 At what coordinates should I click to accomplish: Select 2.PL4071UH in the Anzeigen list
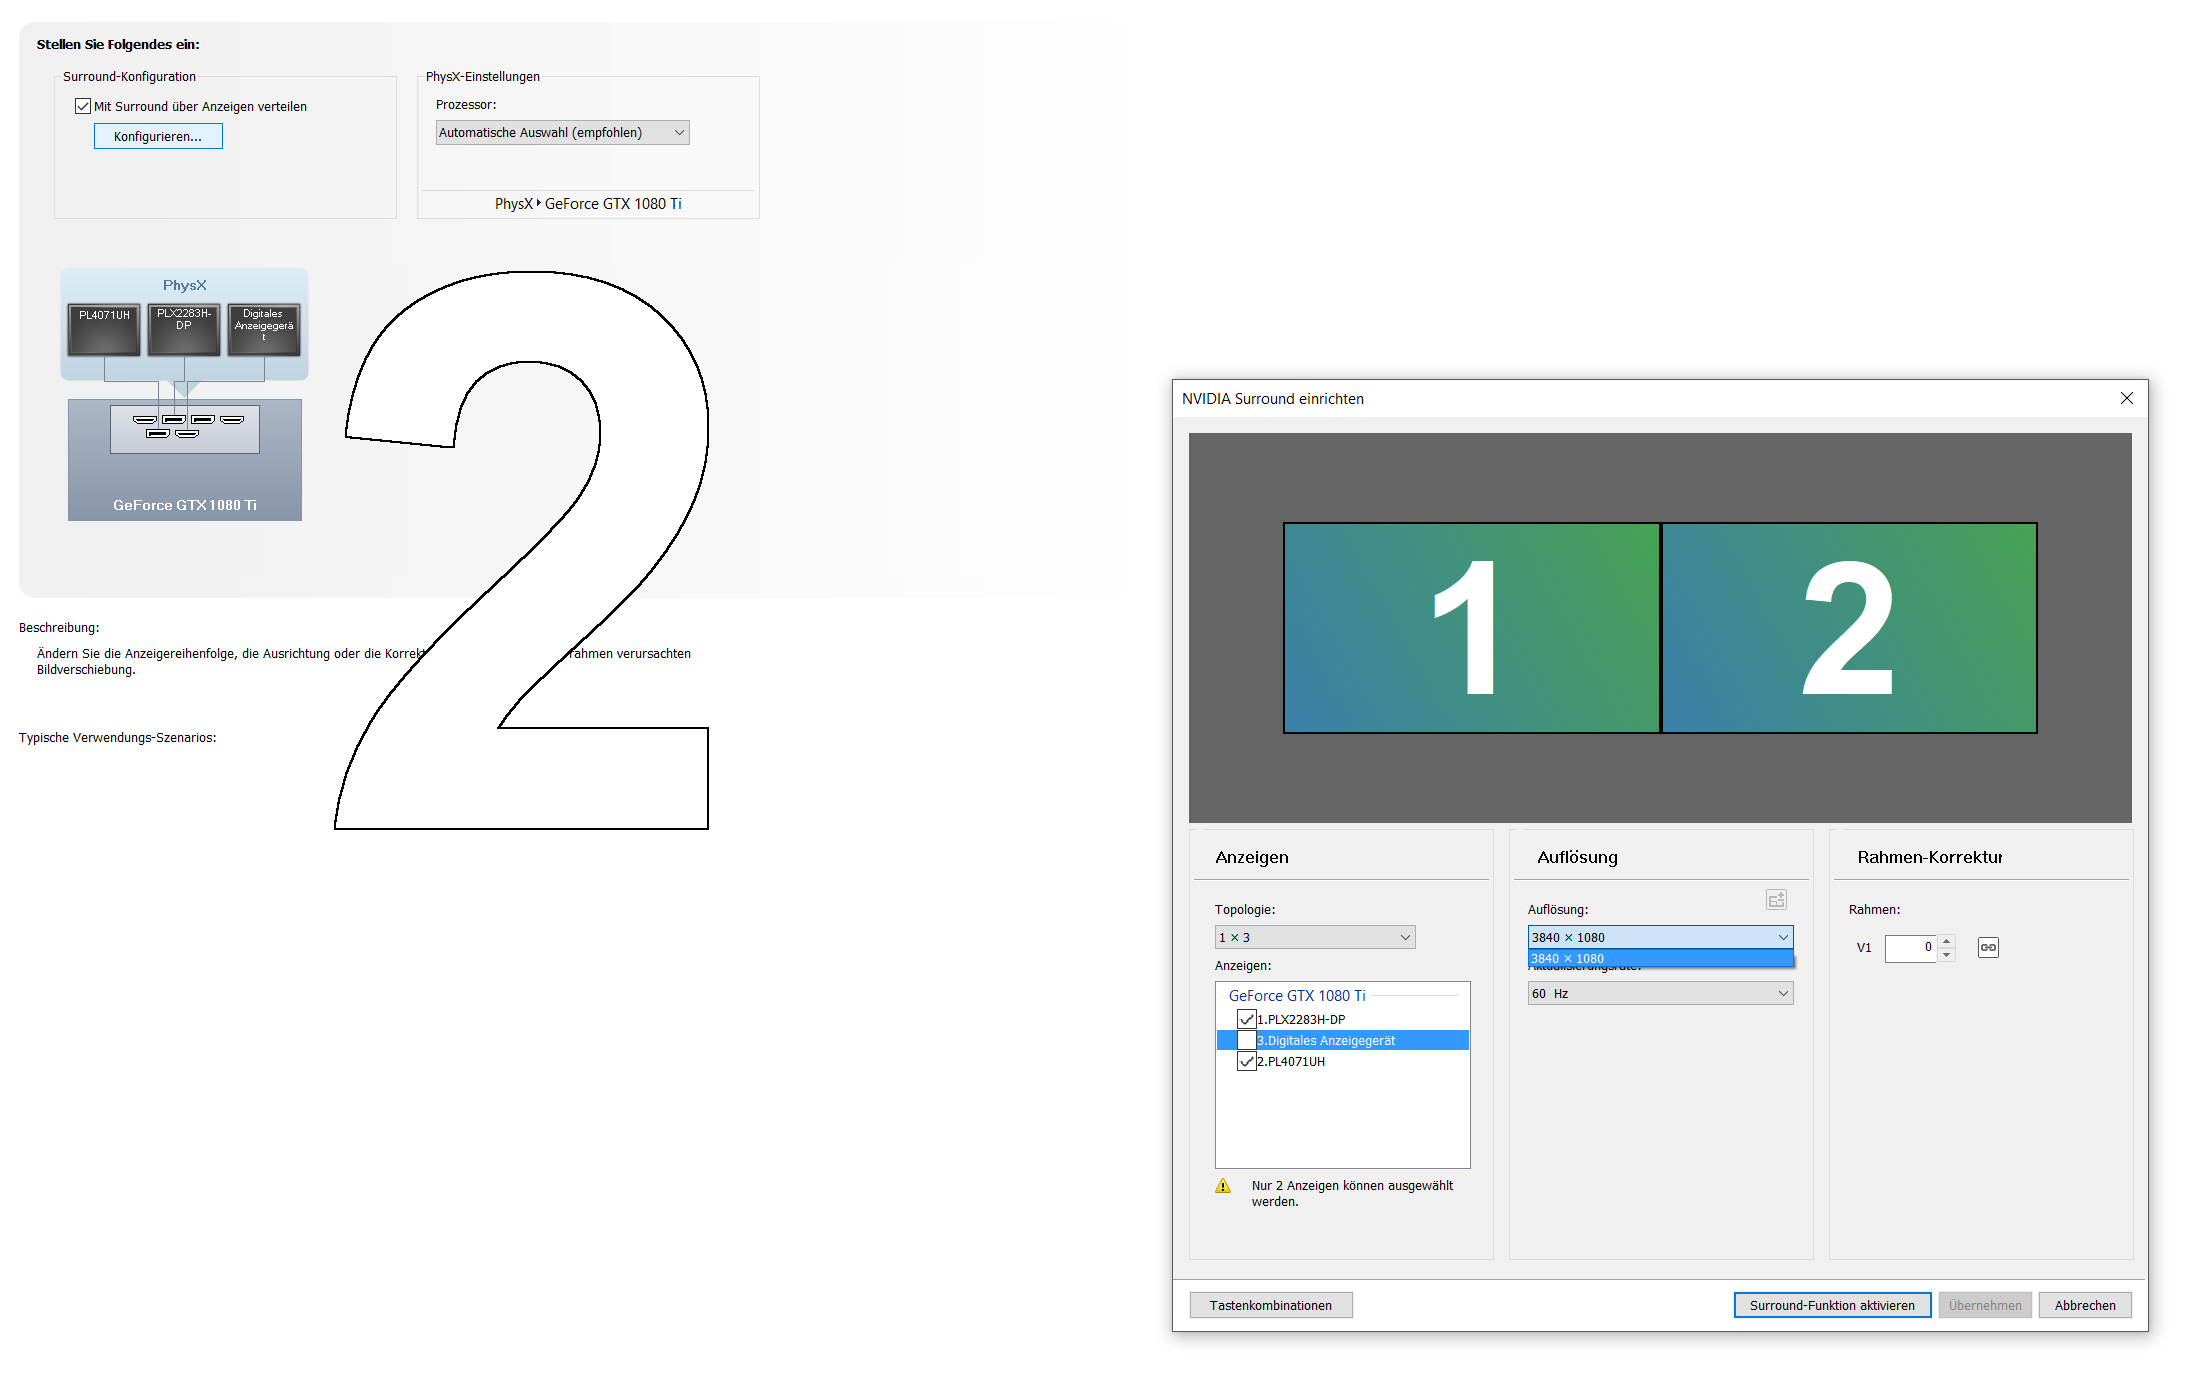click(x=1291, y=1061)
